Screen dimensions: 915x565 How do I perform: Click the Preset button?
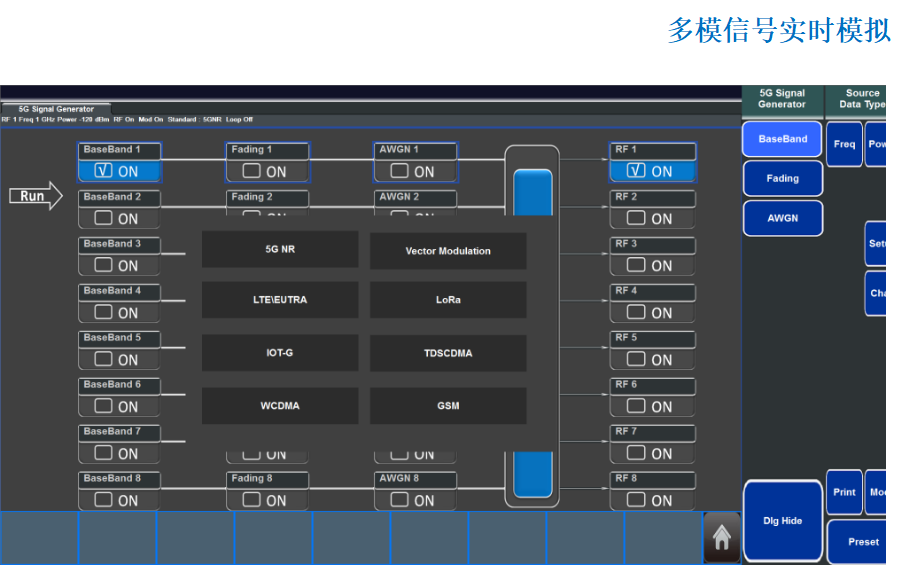click(x=862, y=542)
